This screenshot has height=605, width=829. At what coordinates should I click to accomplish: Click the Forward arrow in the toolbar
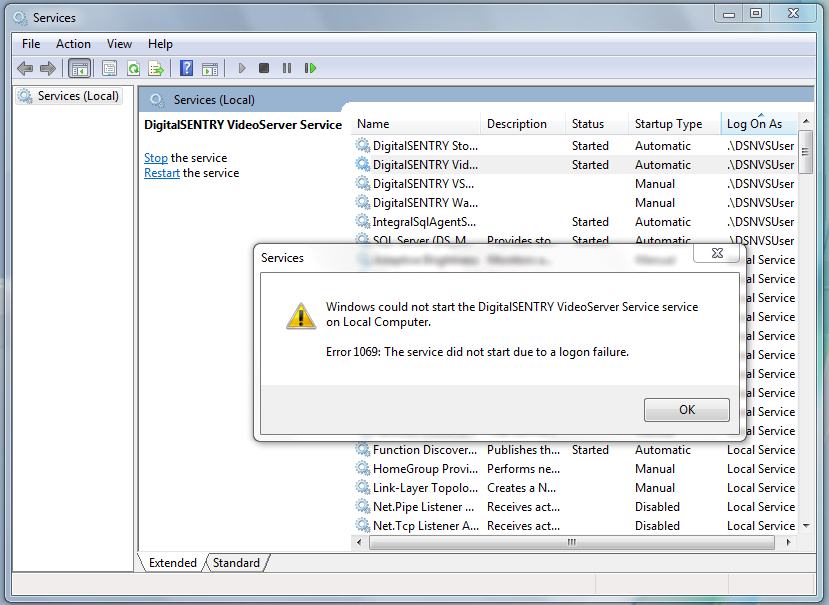[x=48, y=68]
